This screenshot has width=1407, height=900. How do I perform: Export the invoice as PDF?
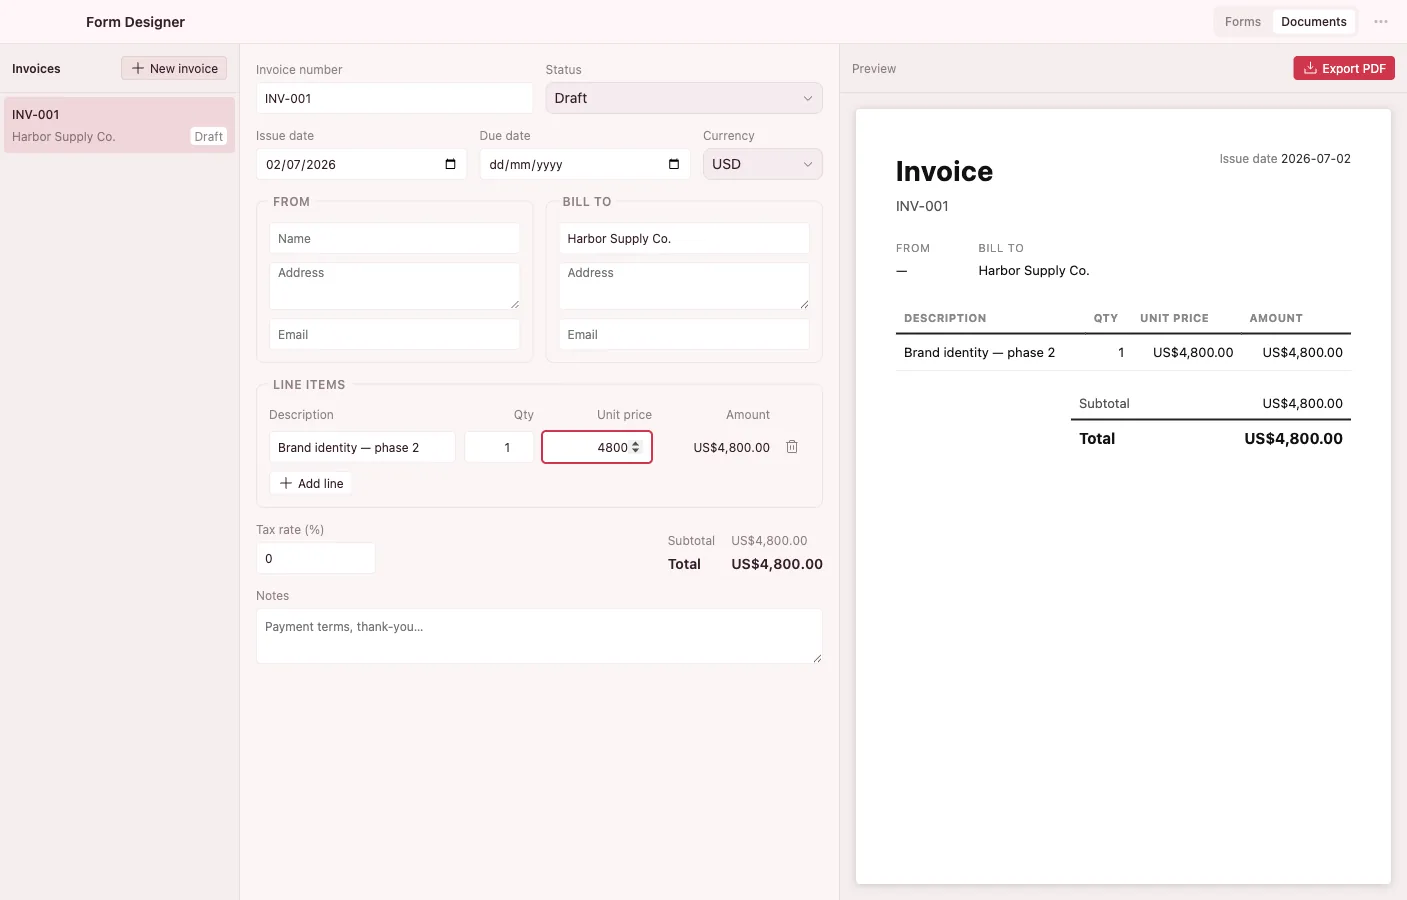coord(1344,68)
